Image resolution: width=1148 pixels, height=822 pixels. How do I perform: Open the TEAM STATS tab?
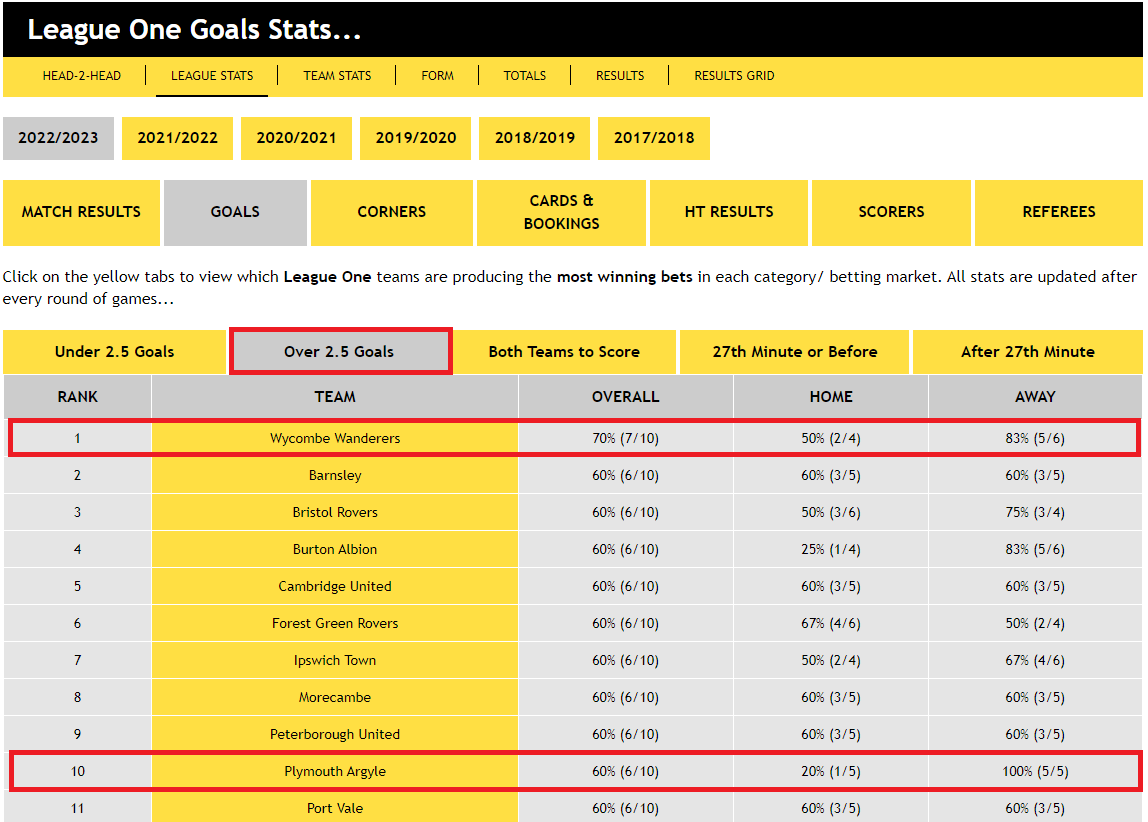(x=338, y=75)
